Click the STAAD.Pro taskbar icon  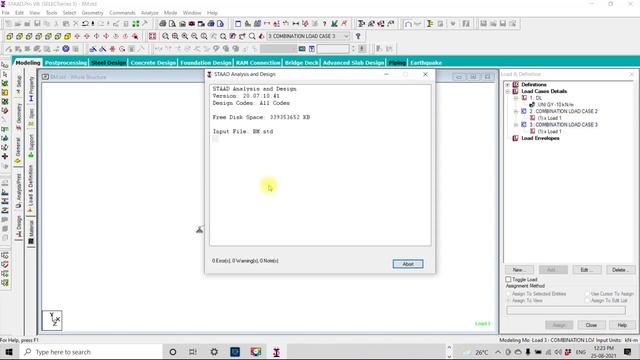tap(277, 352)
